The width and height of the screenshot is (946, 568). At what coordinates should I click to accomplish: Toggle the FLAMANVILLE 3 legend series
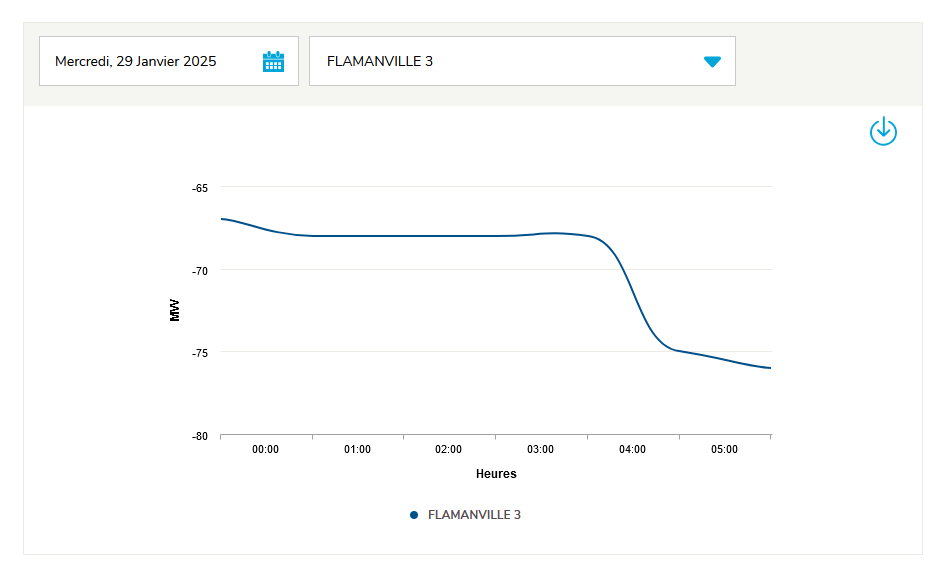[x=474, y=515]
